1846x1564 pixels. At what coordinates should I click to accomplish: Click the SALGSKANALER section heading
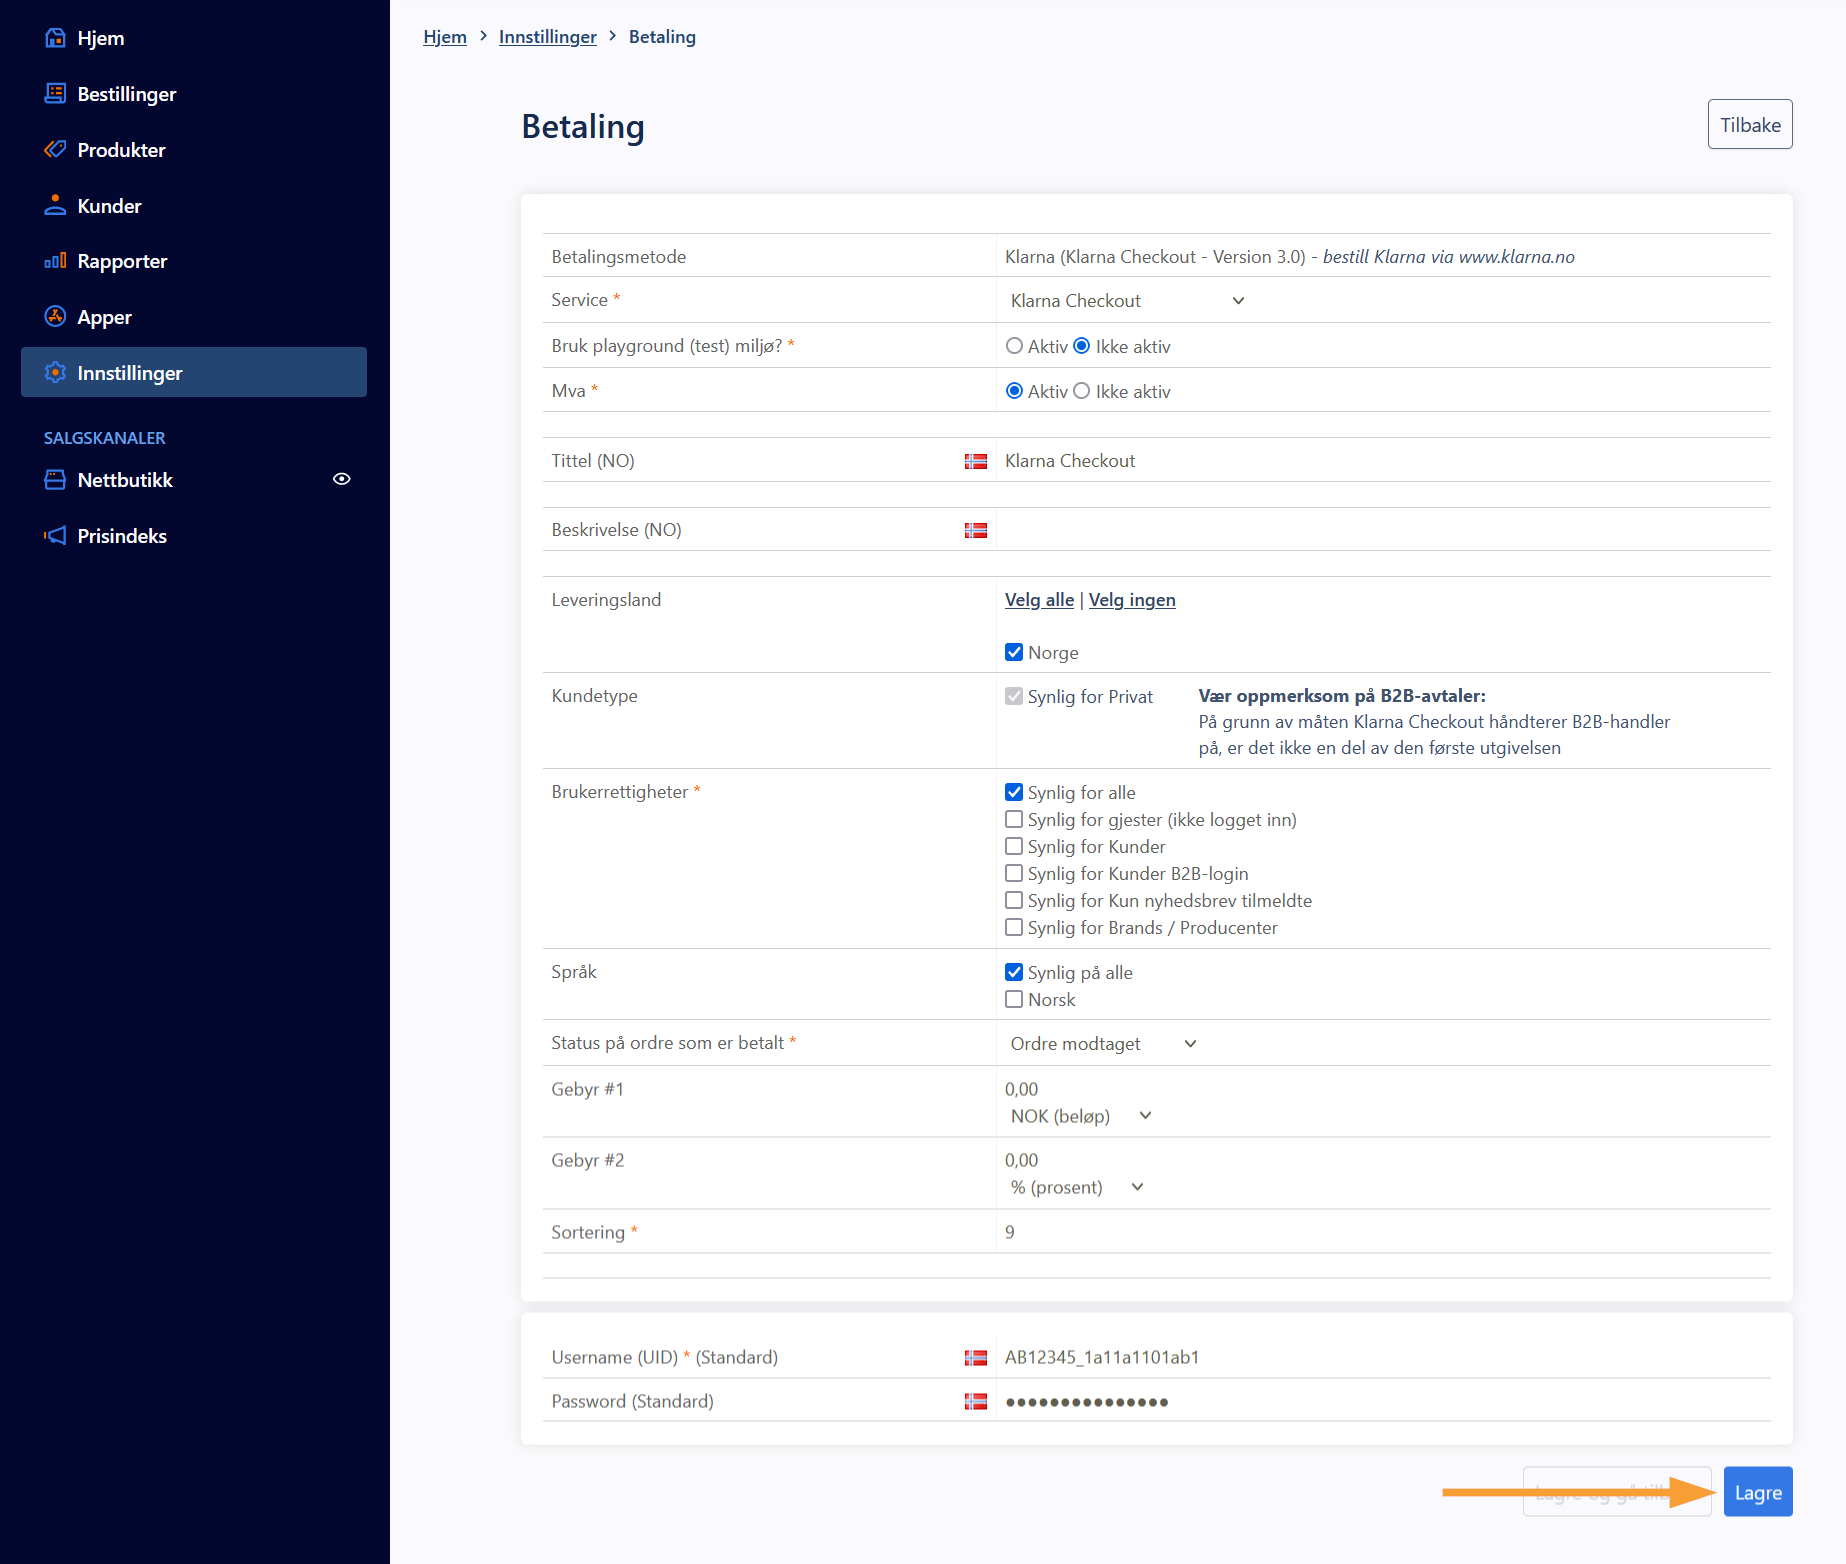(105, 438)
